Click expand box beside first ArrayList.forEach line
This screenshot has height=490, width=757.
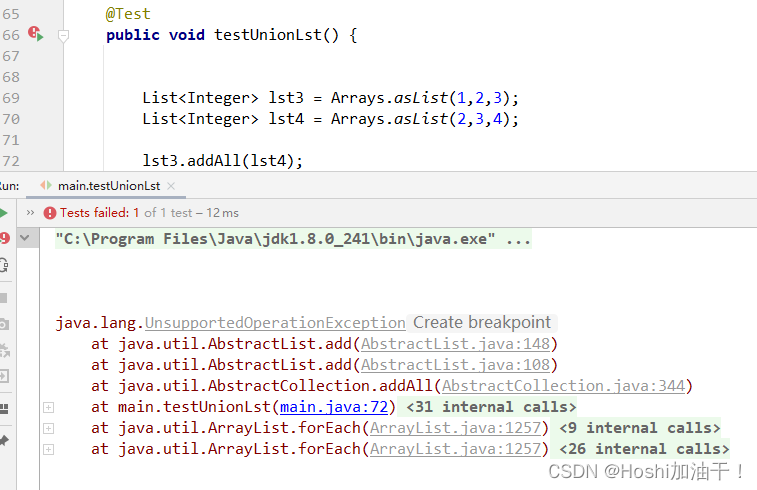48,428
